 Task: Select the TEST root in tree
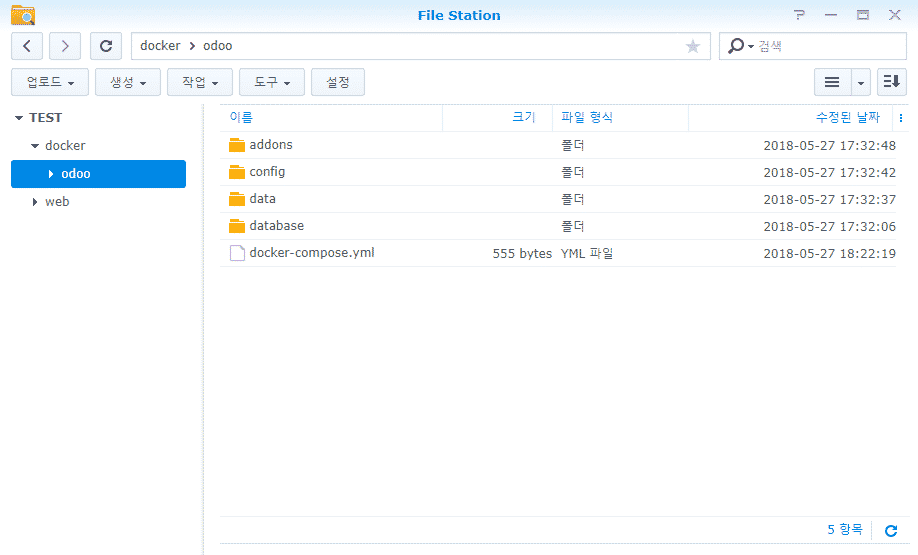click(46, 118)
